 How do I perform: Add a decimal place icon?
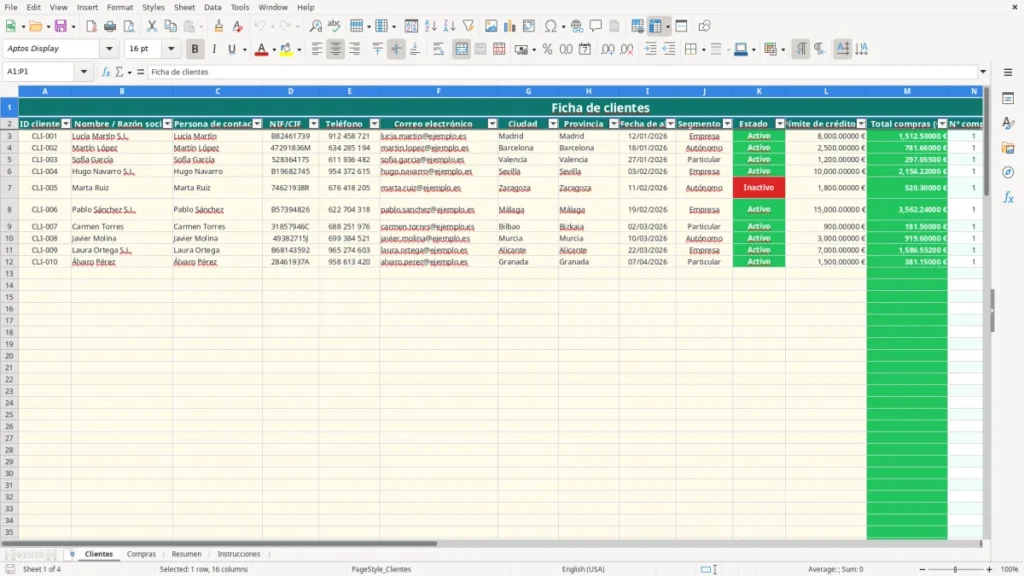pyautogui.click(x=608, y=49)
